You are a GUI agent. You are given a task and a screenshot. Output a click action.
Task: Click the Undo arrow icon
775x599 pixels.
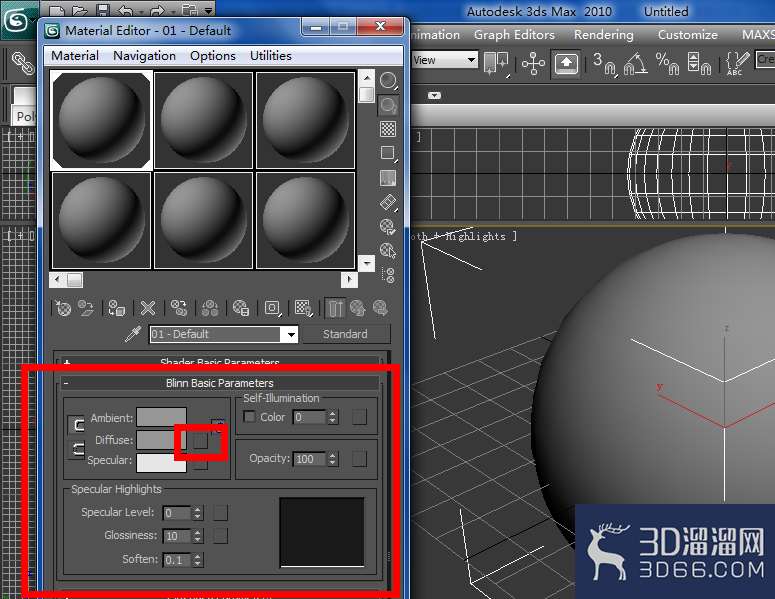click(127, 10)
